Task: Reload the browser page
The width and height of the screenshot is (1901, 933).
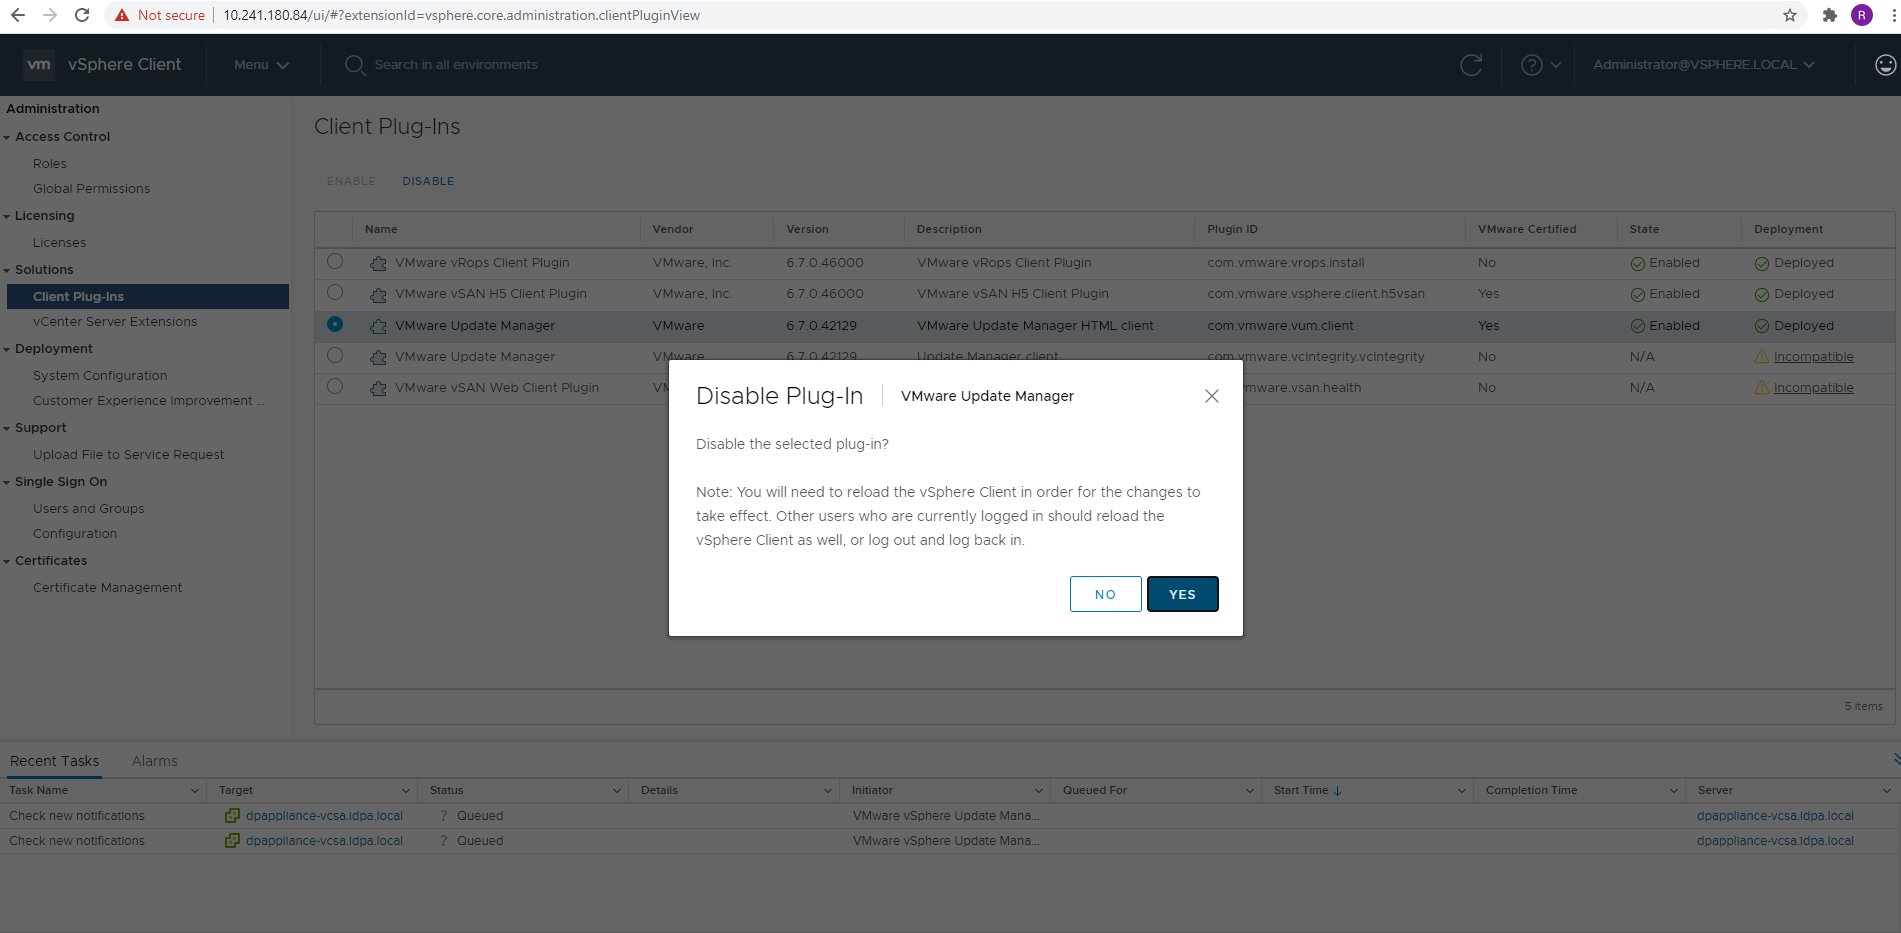Action: pos(82,15)
